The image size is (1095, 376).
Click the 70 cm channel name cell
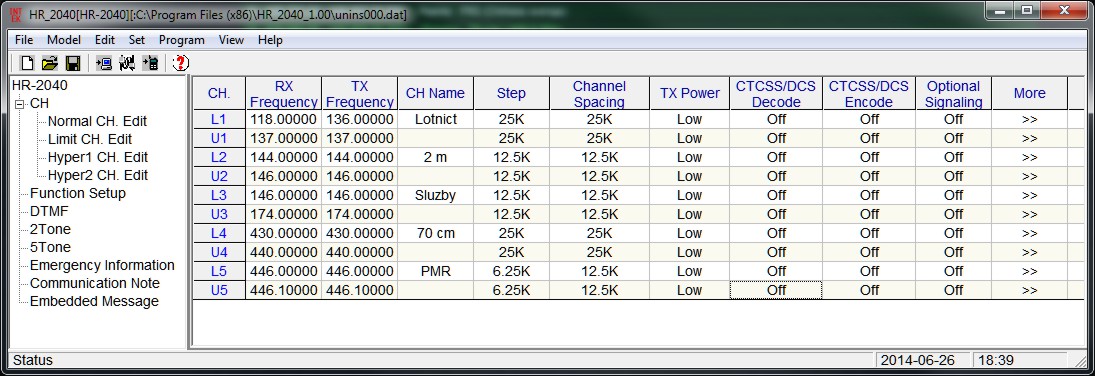(436, 233)
